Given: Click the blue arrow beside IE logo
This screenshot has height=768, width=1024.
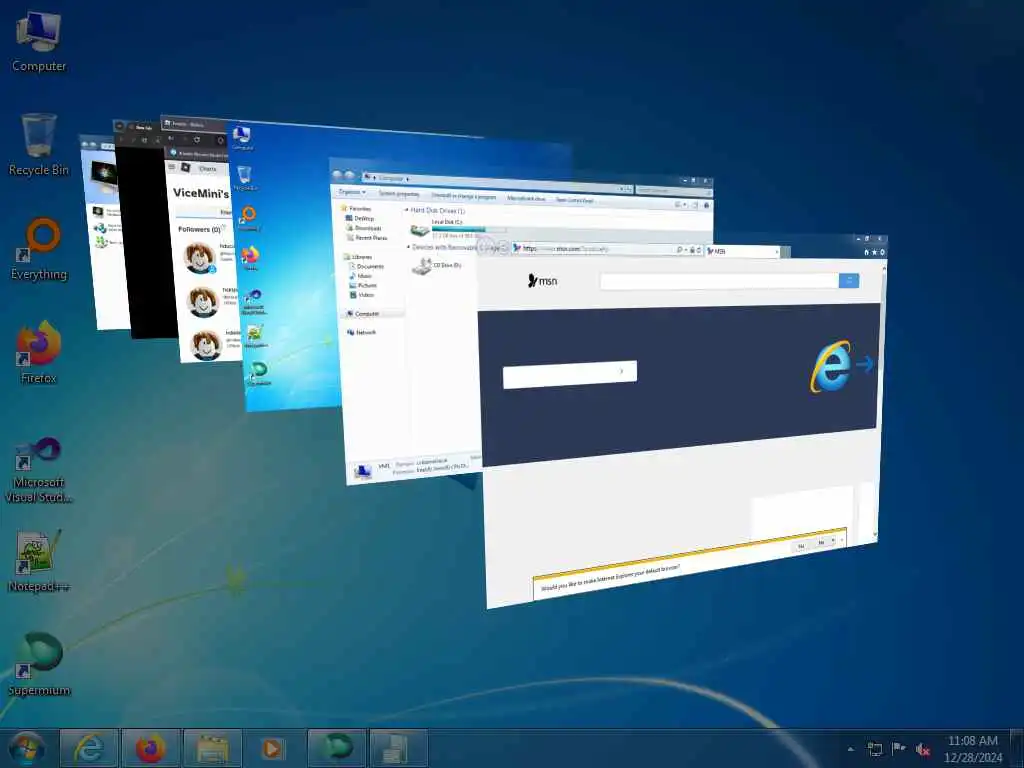Looking at the screenshot, I should pos(865,364).
